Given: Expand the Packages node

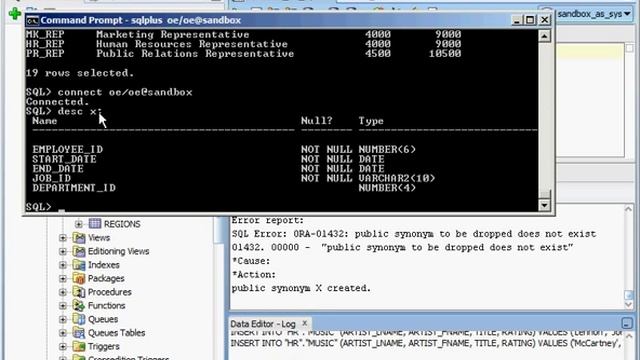Looking at the screenshot, I should click(63, 278).
